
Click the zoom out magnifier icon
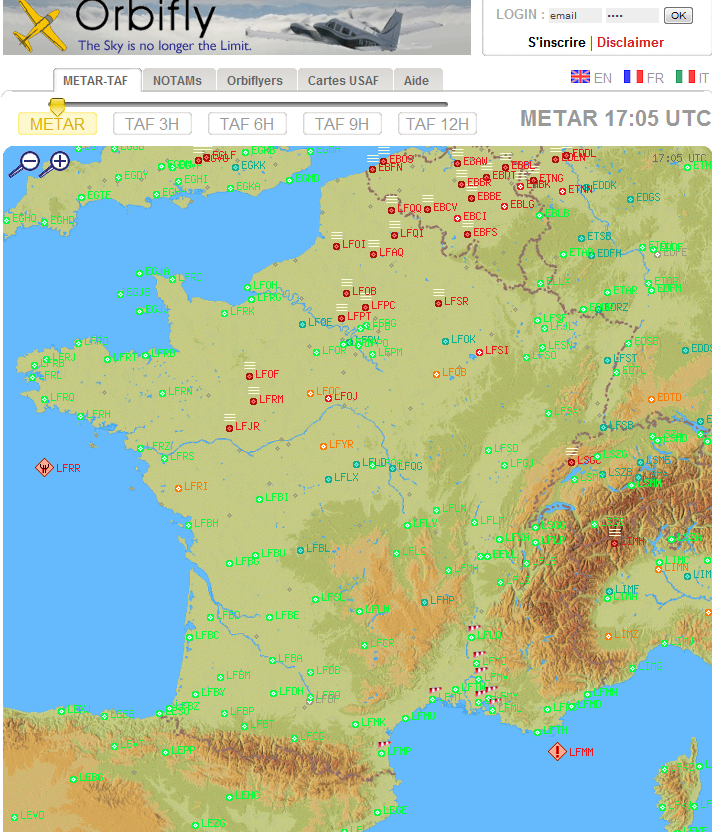(27, 161)
